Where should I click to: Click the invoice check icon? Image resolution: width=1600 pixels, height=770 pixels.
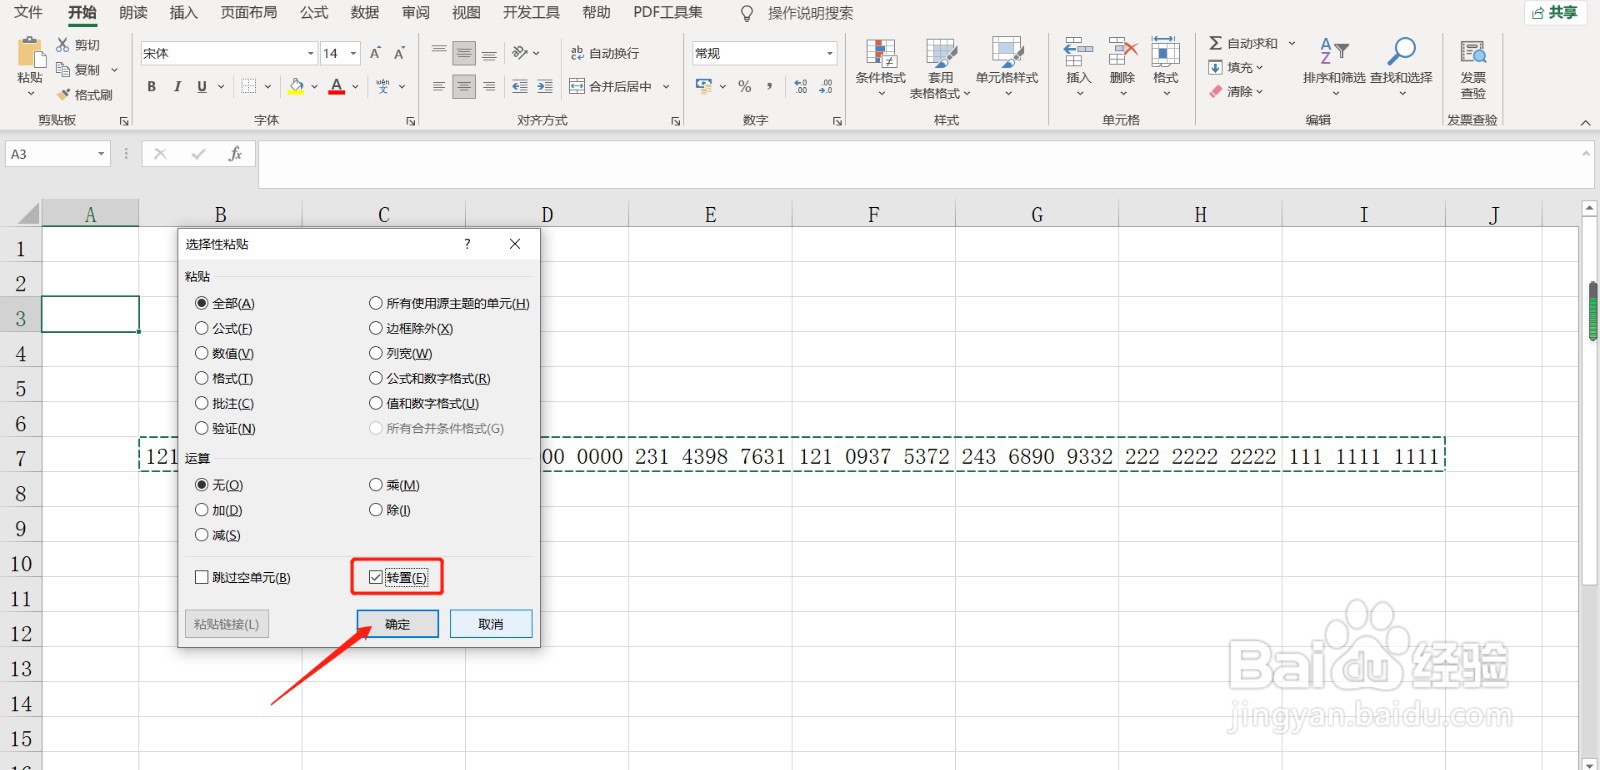[x=1473, y=53]
